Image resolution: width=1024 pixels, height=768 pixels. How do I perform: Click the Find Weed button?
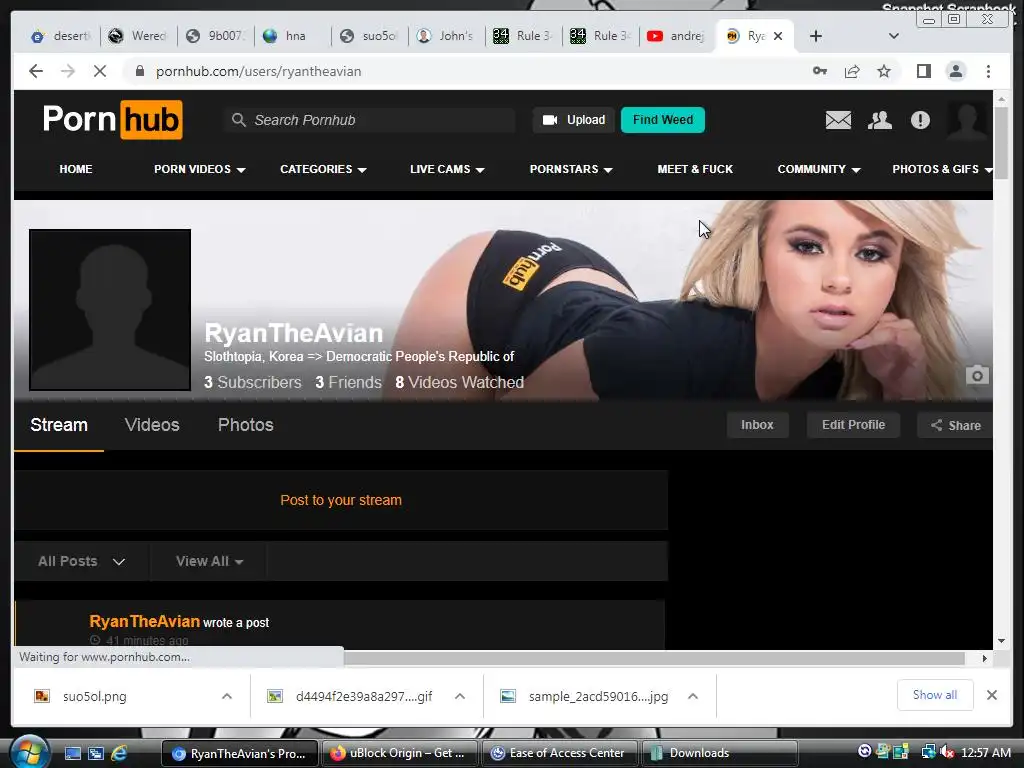point(663,120)
